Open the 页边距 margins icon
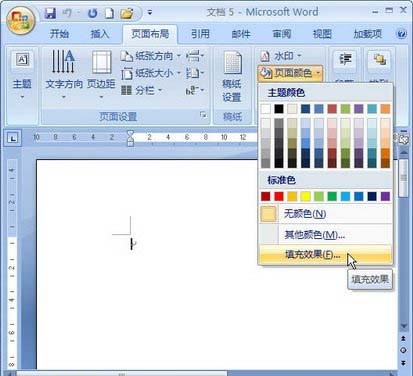This screenshot has height=376, width=413. pyautogui.click(x=101, y=74)
